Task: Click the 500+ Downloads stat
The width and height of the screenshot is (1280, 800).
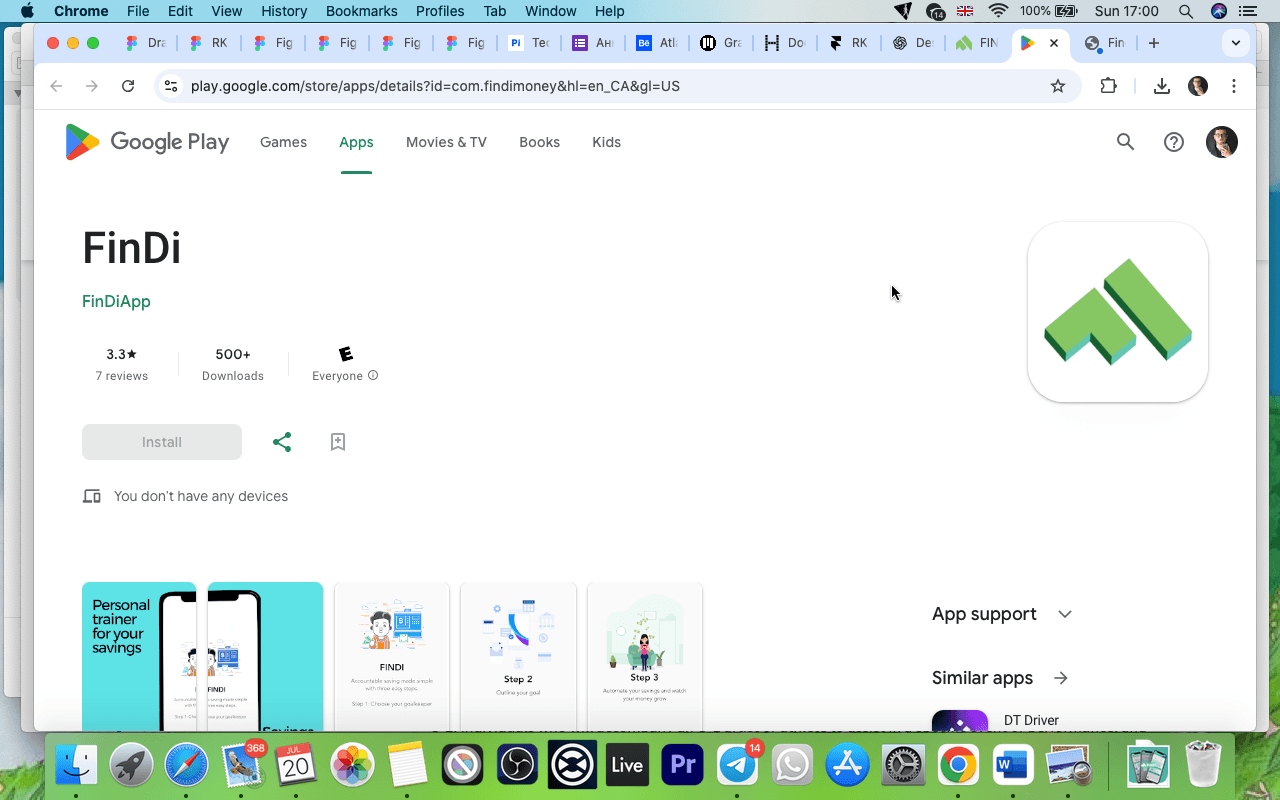Action: point(233,365)
